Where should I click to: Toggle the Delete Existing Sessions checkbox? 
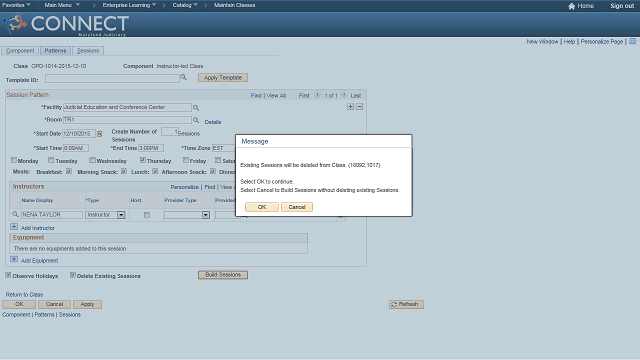click(73, 275)
